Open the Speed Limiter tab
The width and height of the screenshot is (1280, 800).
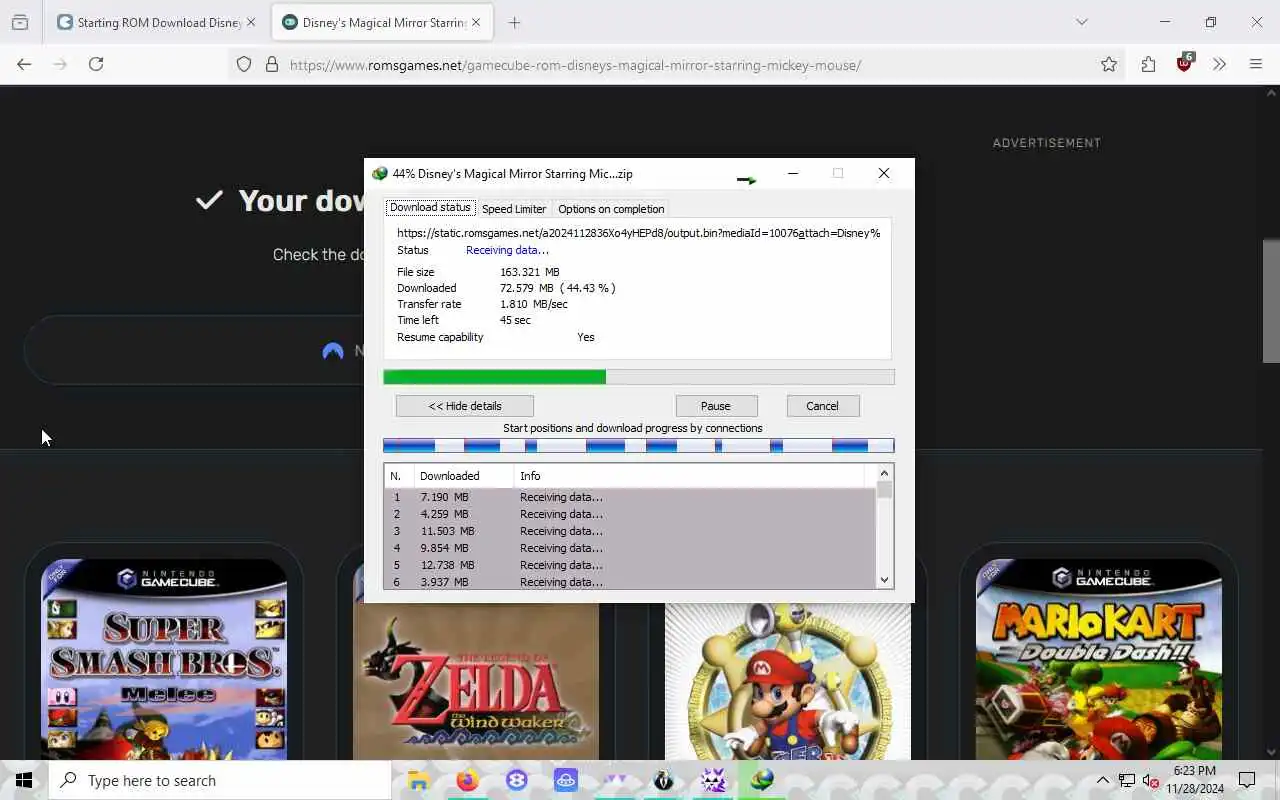[x=514, y=209]
